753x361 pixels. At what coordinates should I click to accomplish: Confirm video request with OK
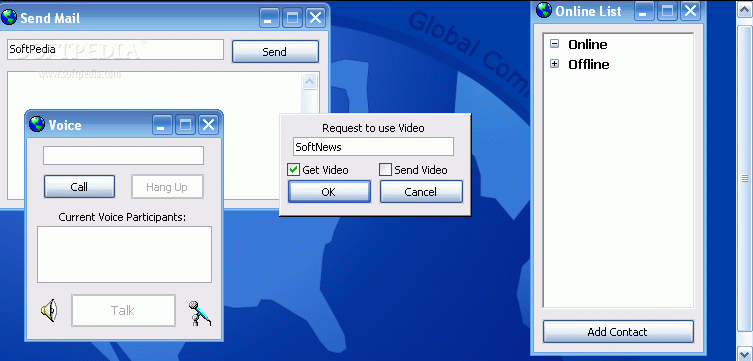tap(329, 192)
